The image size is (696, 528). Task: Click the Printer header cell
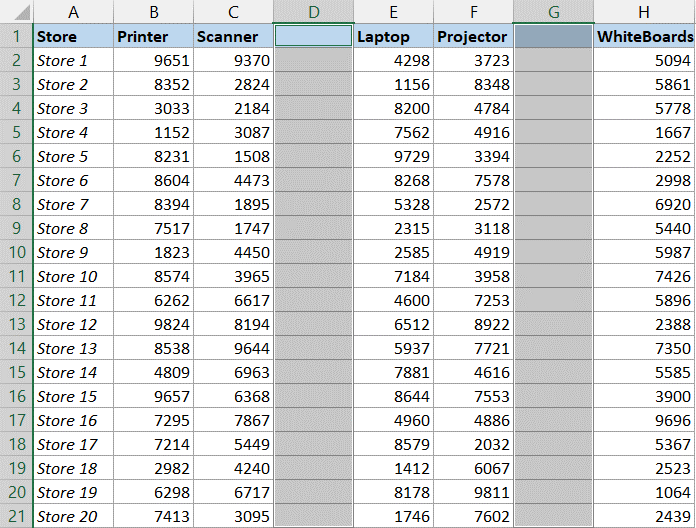[154, 36]
